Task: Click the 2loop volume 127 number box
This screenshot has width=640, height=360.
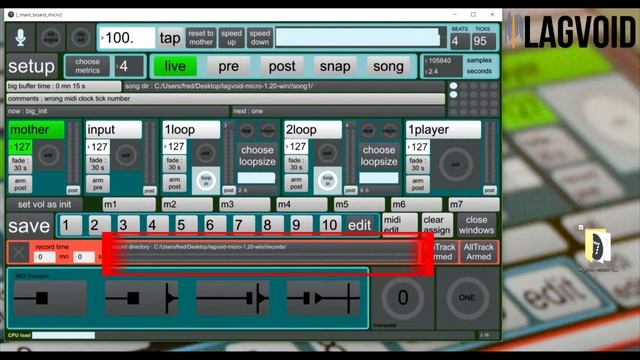Action: (296, 147)
